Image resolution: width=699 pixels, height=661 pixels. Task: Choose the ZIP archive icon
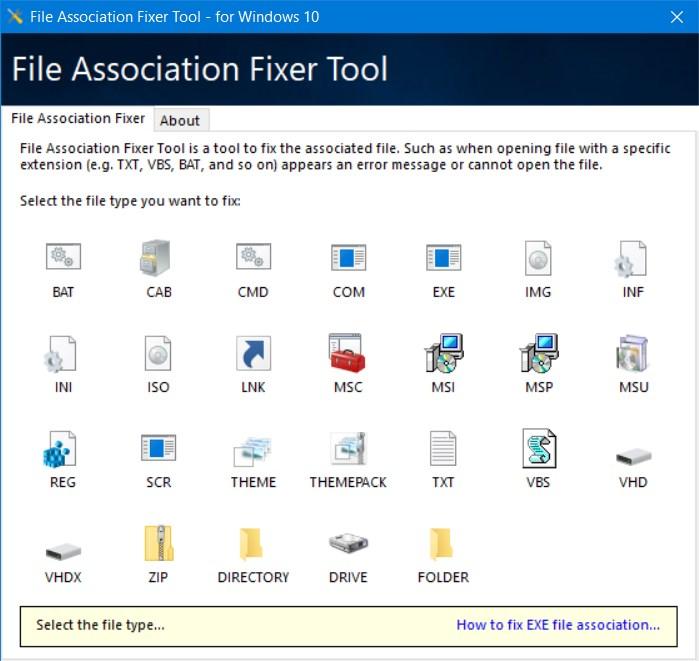tap(159, 543)
